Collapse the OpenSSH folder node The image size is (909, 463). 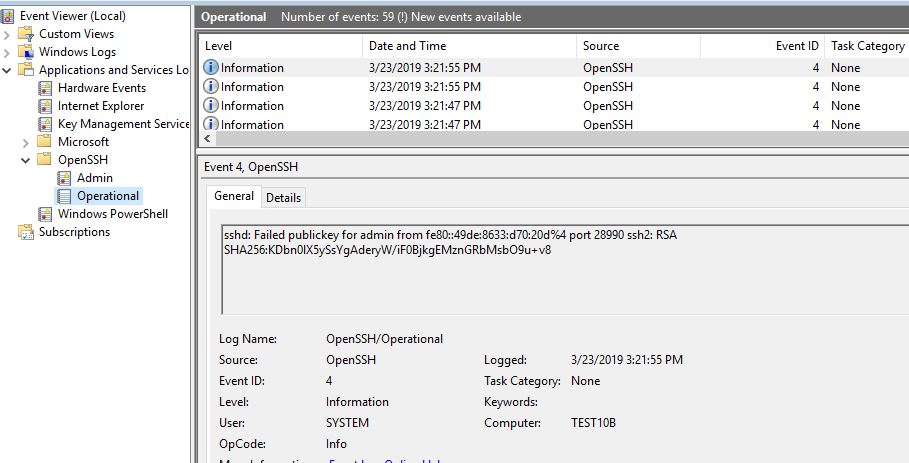pyautogui.click(x=26, y=161)
